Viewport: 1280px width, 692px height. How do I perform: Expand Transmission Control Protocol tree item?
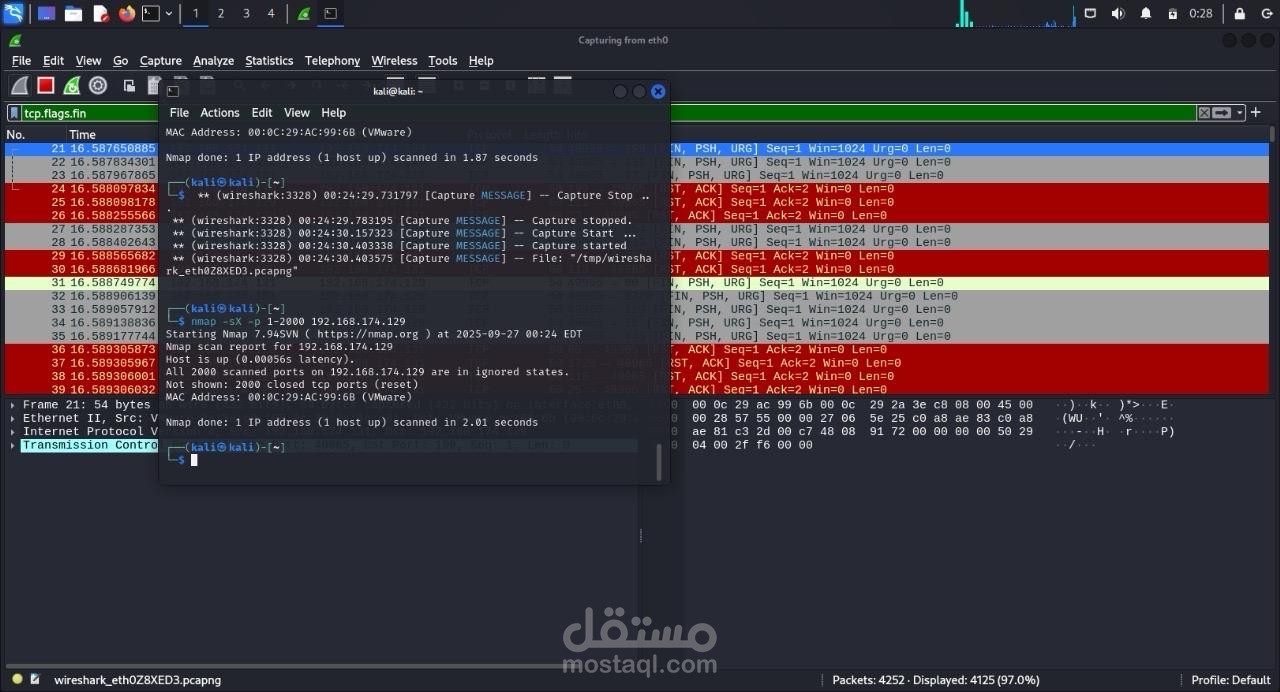(12, 445)
